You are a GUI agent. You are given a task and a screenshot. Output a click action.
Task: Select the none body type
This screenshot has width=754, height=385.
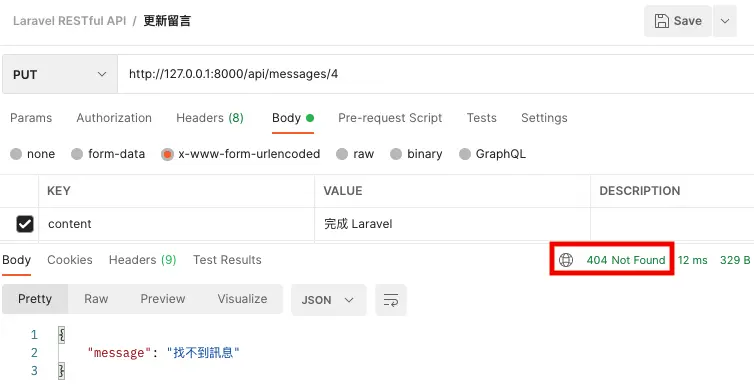[32, 154]
